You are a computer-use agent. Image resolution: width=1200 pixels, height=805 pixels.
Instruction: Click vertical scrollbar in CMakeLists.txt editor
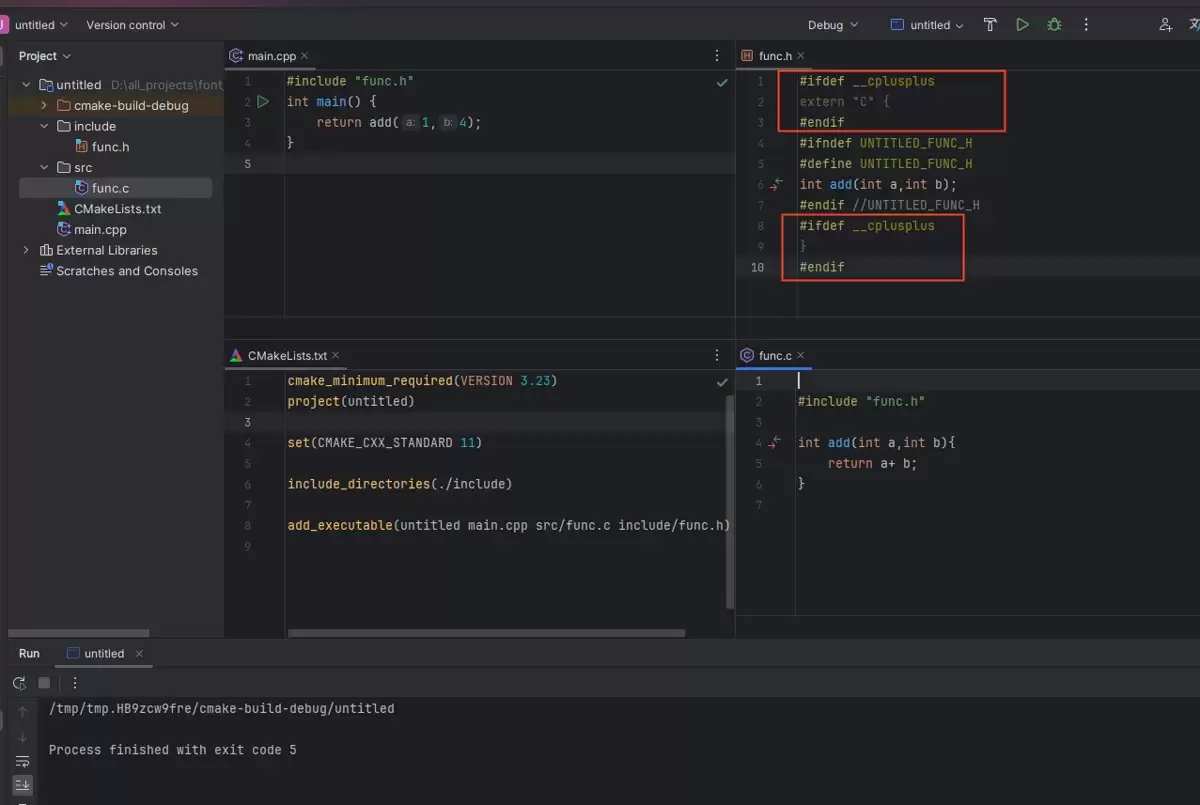729,500
